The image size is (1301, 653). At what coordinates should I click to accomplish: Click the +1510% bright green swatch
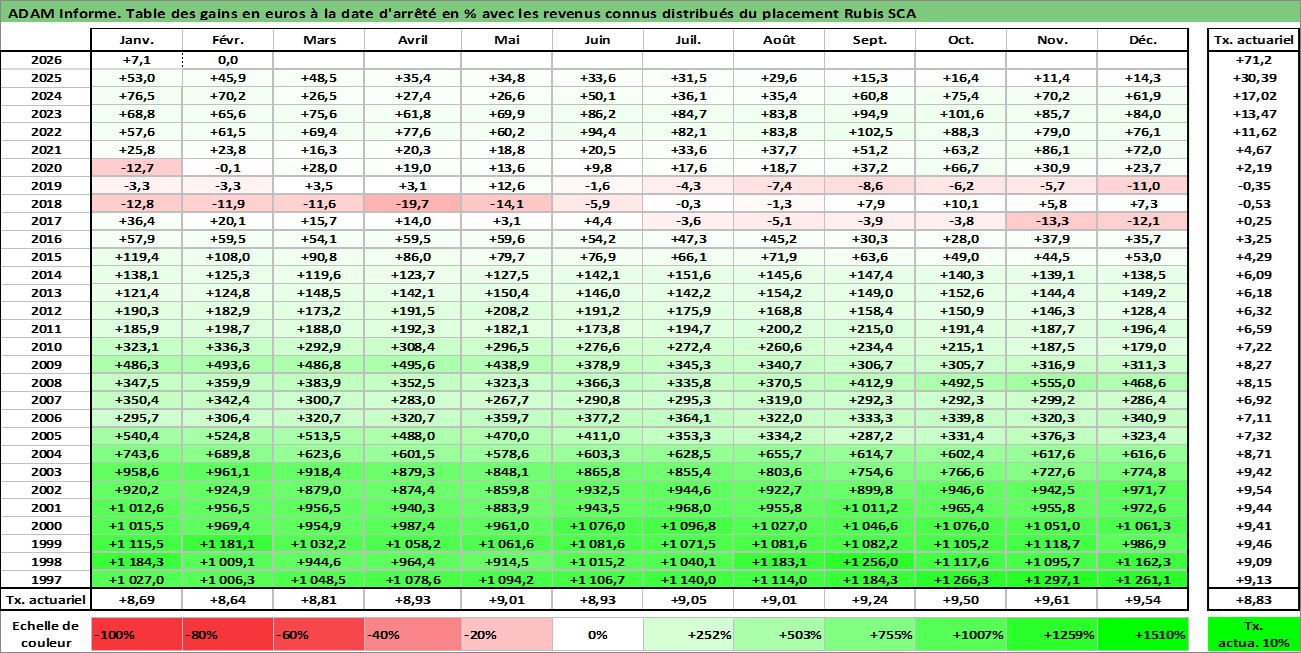[1142, 634]
